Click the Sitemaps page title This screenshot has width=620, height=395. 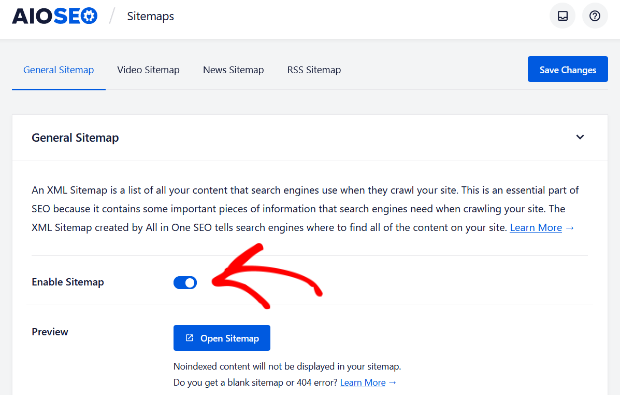pos(150,16)
